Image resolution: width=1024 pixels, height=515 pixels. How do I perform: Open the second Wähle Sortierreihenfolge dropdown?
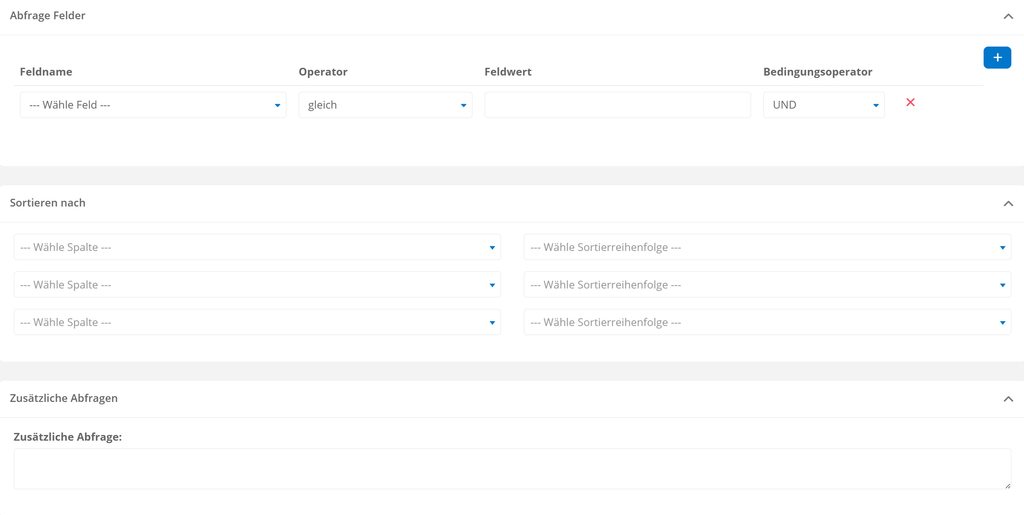(x=767, y=285)
